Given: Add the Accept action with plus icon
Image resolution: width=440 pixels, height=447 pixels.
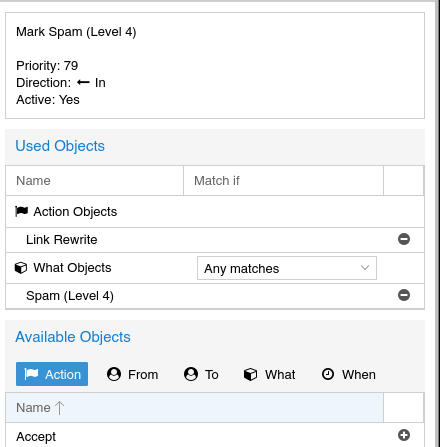Looking at the screenshot, I should pyautogui.click(x=404, y=435).
